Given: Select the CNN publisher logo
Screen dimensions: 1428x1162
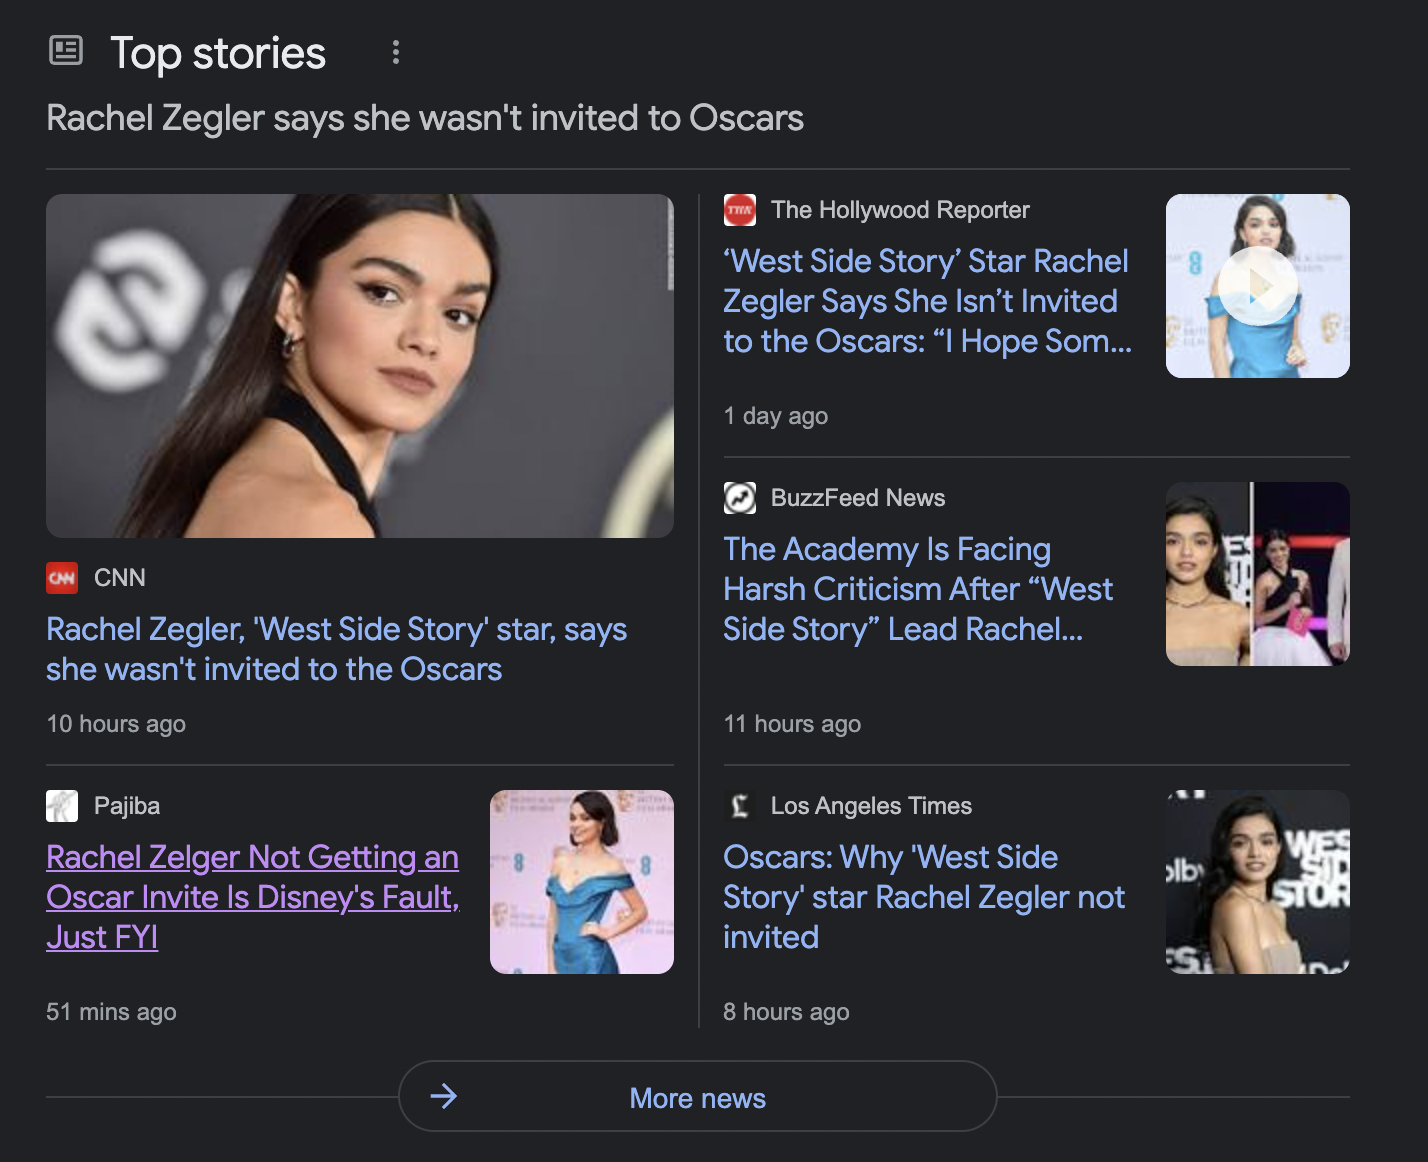Looking at the screenshot, I should (x=60, y=578).
